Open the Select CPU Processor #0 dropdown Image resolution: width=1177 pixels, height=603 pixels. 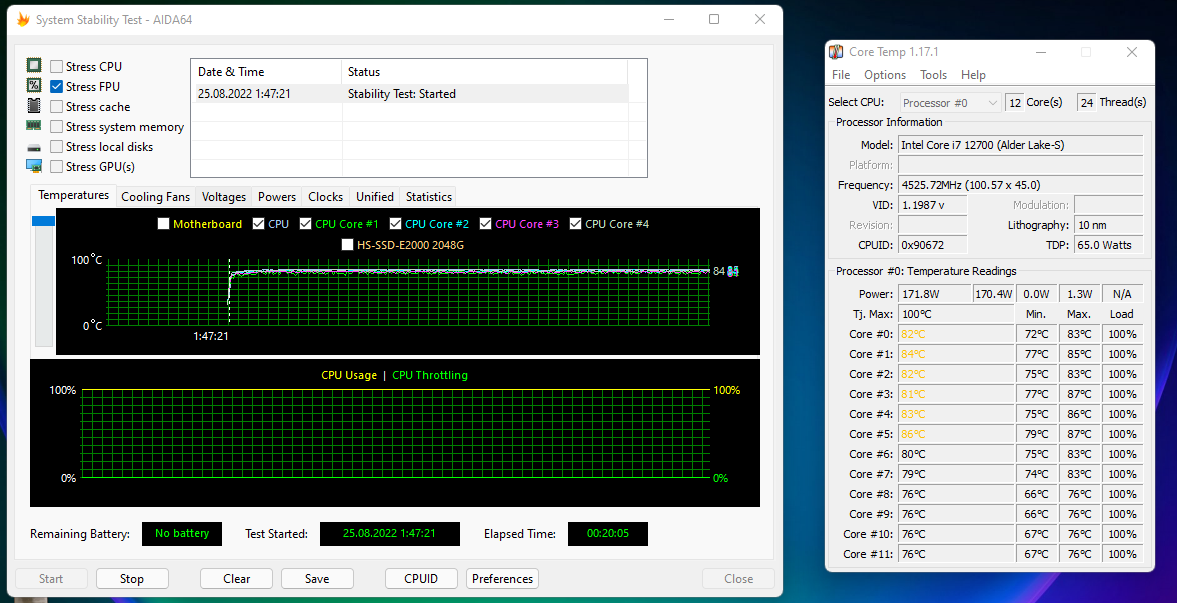950,103
